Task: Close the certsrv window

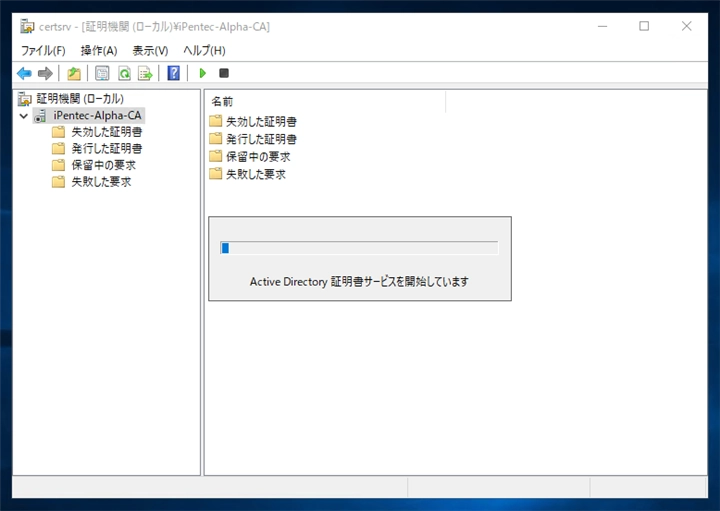Action: [x=686, y=27]
